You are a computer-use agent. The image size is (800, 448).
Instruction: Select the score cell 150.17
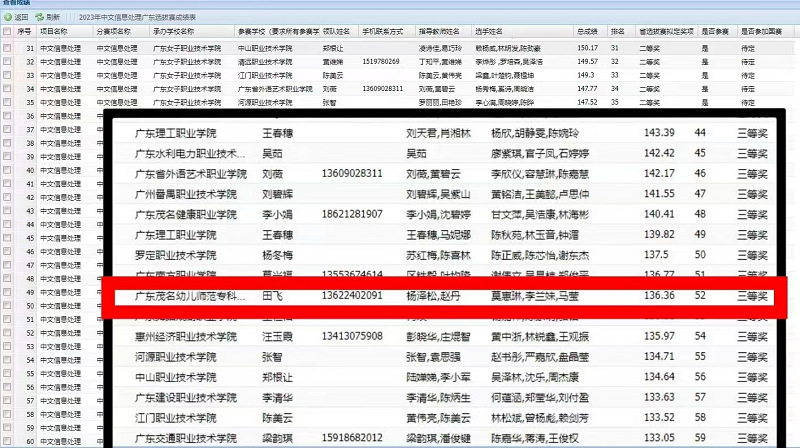click(587, 48)
